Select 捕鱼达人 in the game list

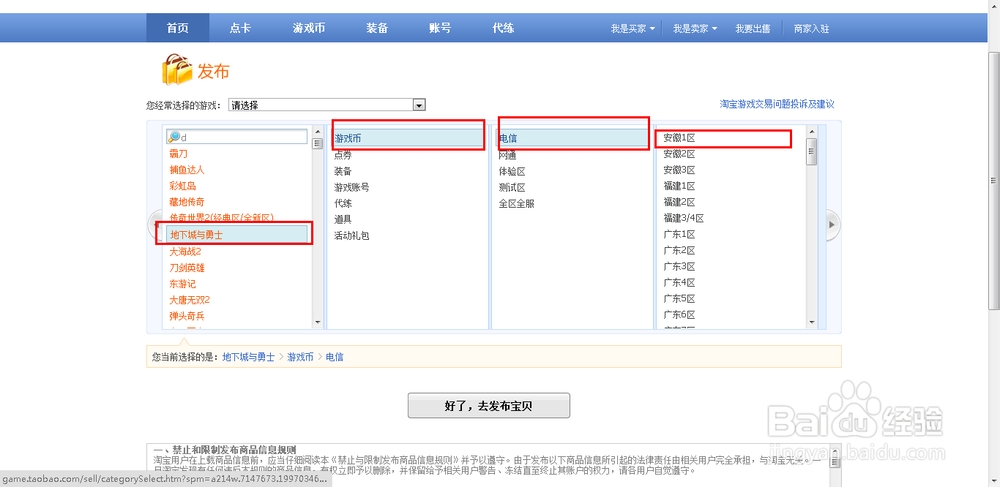point(187,170)
